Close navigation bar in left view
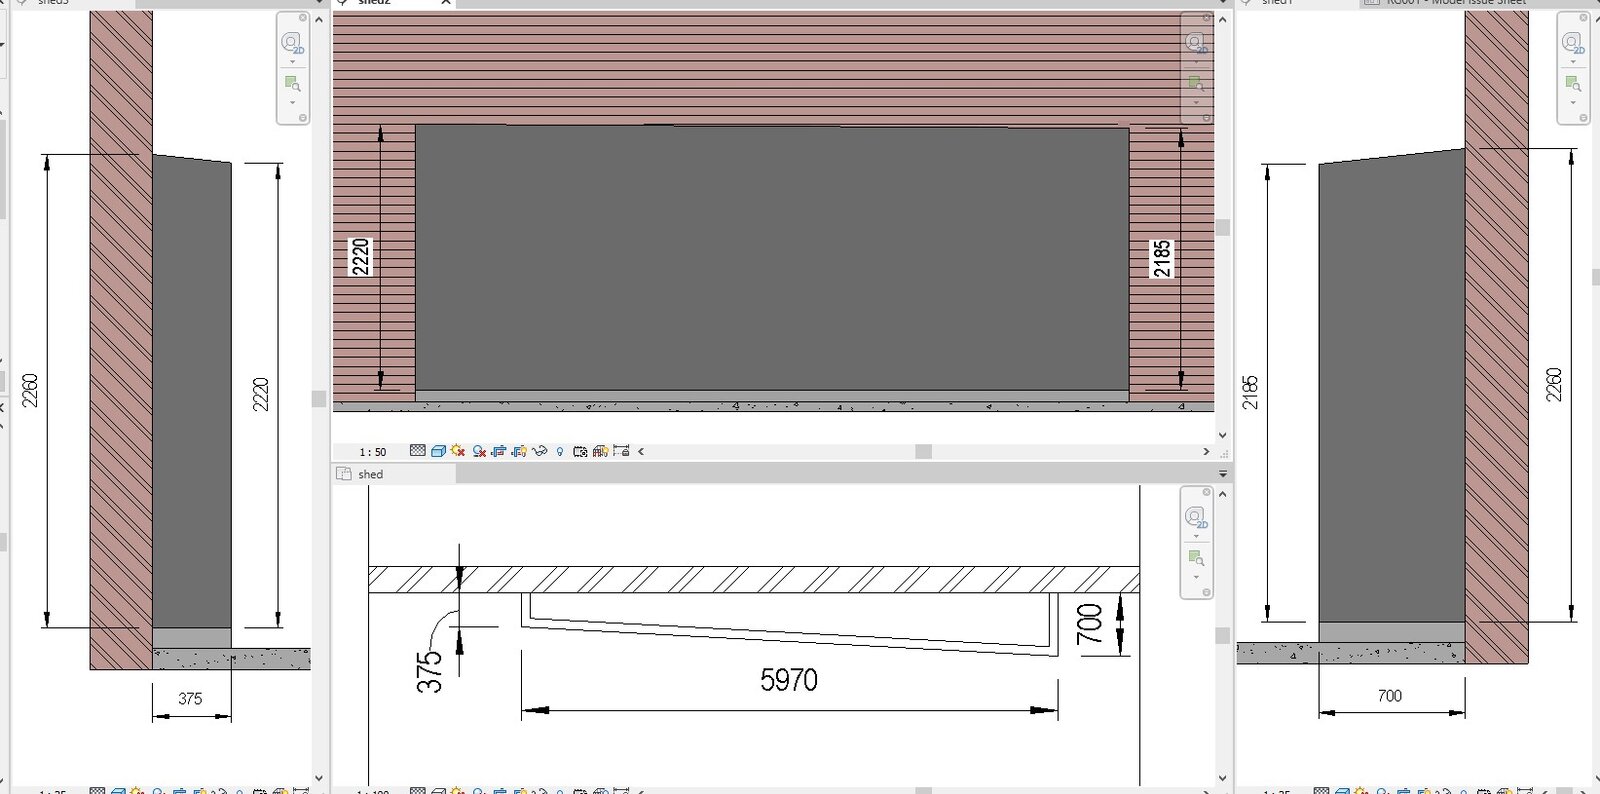The width and height of the screenshot is (1600, 794). [x=303, y=18]
